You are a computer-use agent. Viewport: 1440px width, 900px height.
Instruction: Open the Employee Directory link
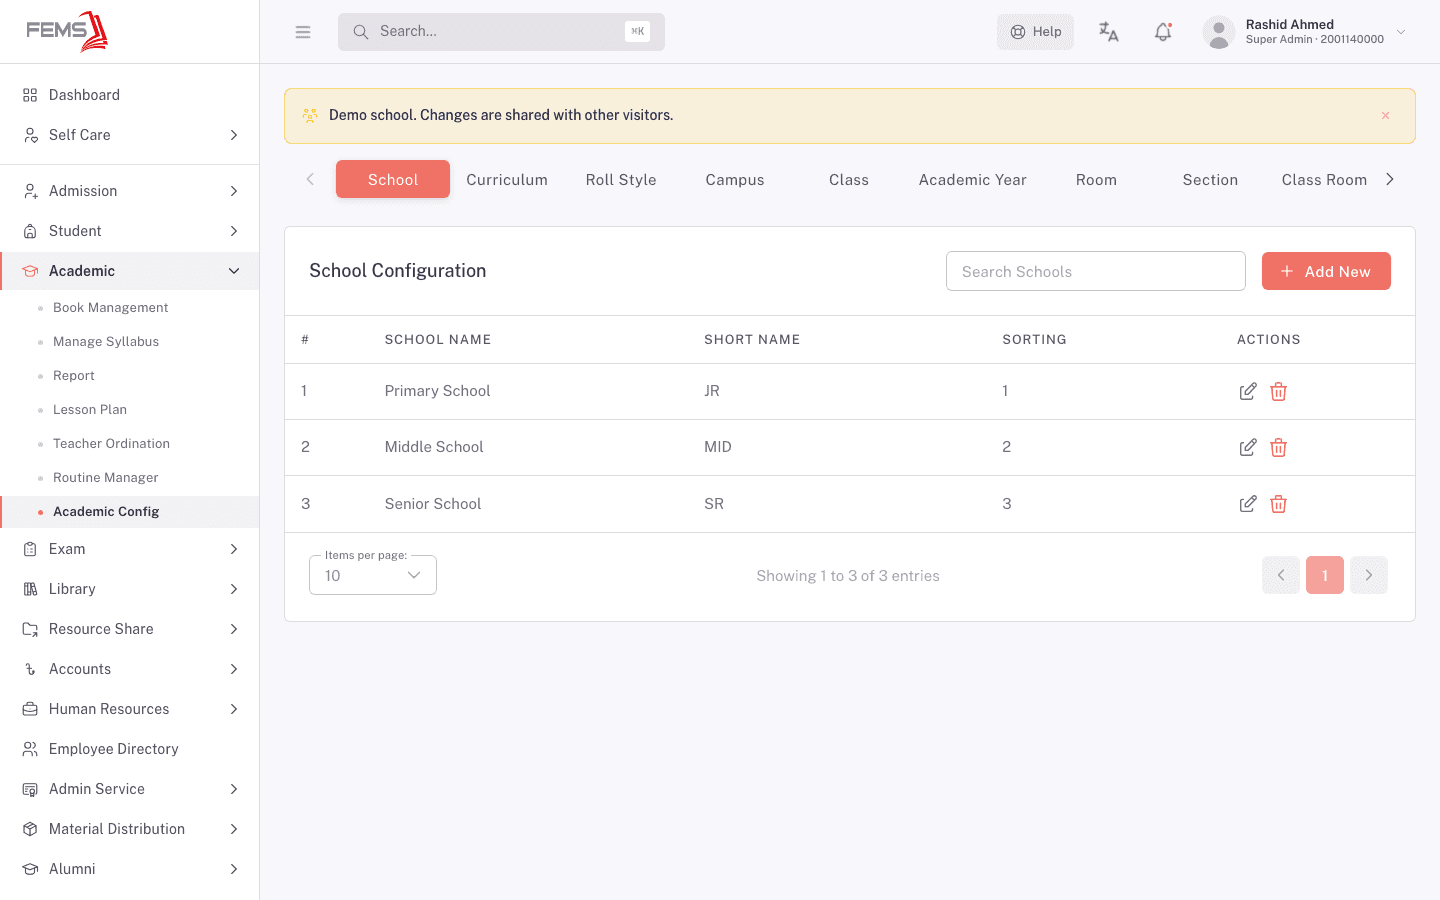[130, 749]
